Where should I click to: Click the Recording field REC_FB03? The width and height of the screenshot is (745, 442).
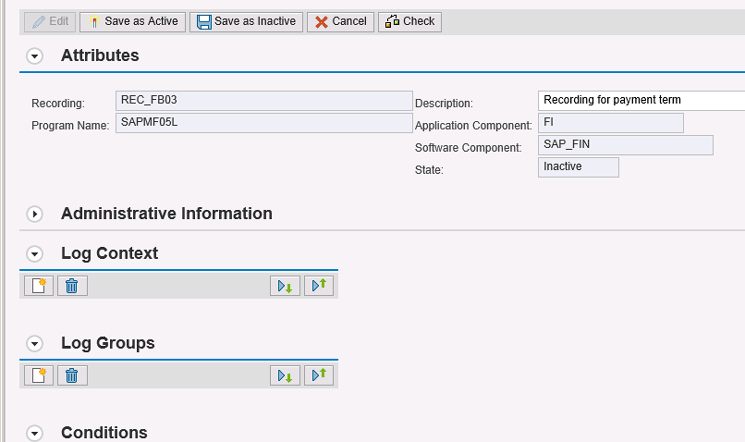(262, 101)
